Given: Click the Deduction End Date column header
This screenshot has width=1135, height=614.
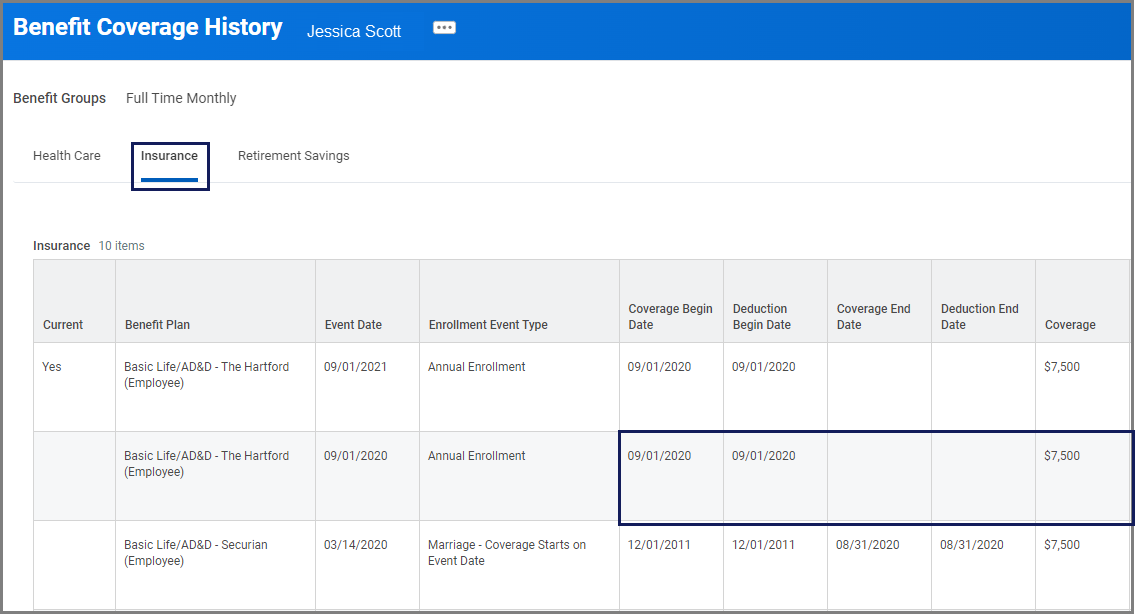Looking at the screenshot, I should (x=979, y=317).
